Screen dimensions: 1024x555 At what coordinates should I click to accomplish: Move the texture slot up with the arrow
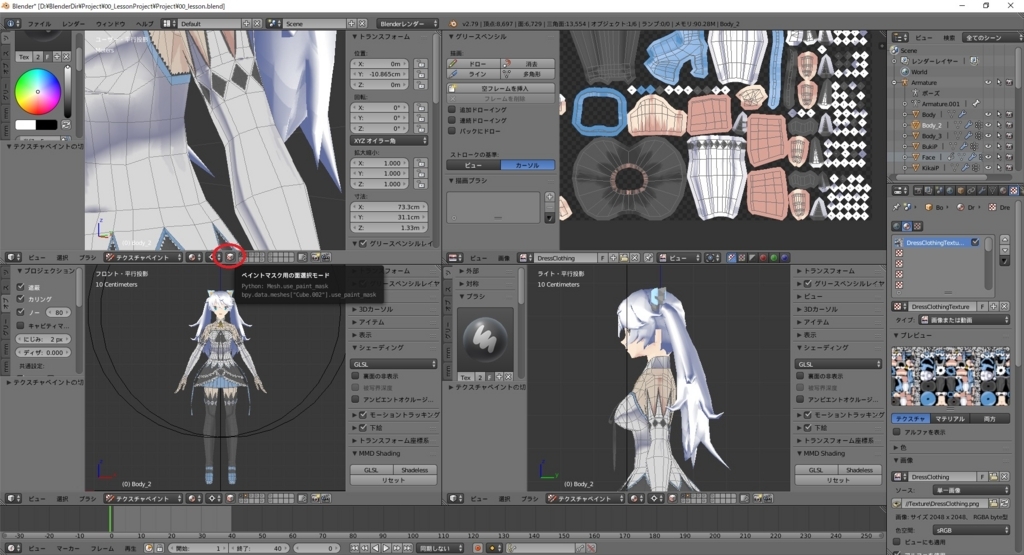[1004, 240]
